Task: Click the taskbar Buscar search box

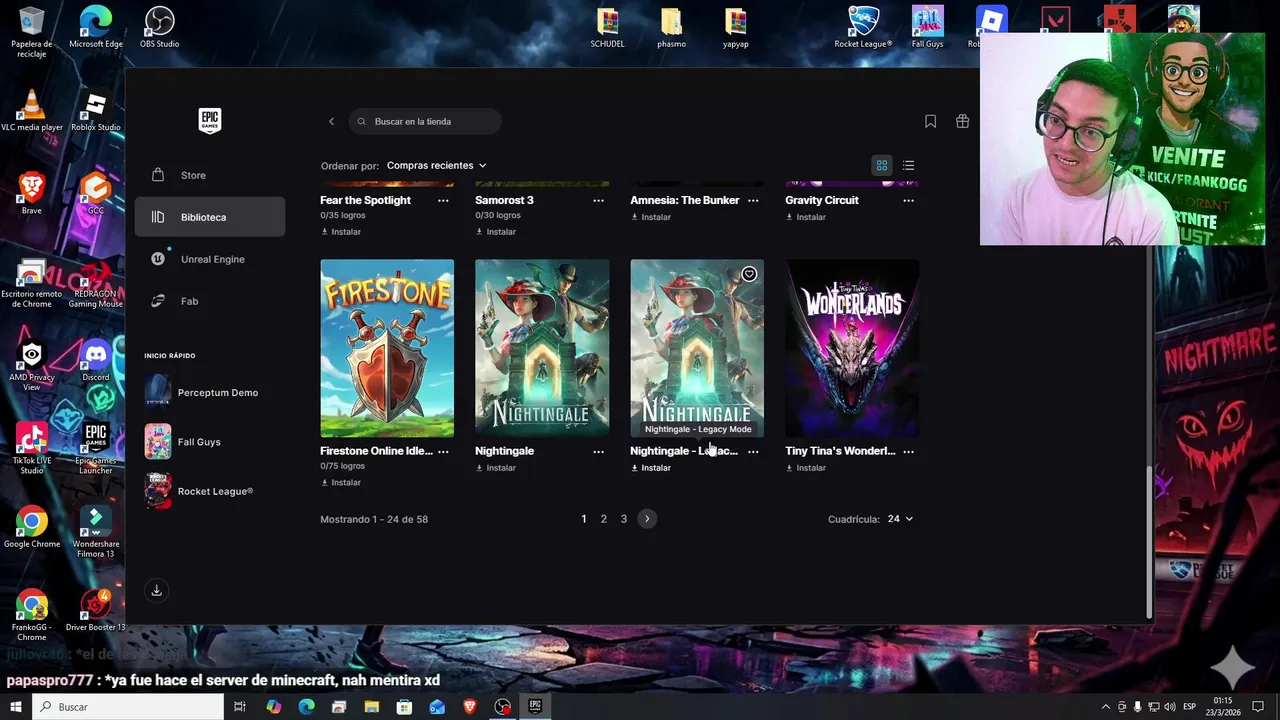Action: [128, 706]
